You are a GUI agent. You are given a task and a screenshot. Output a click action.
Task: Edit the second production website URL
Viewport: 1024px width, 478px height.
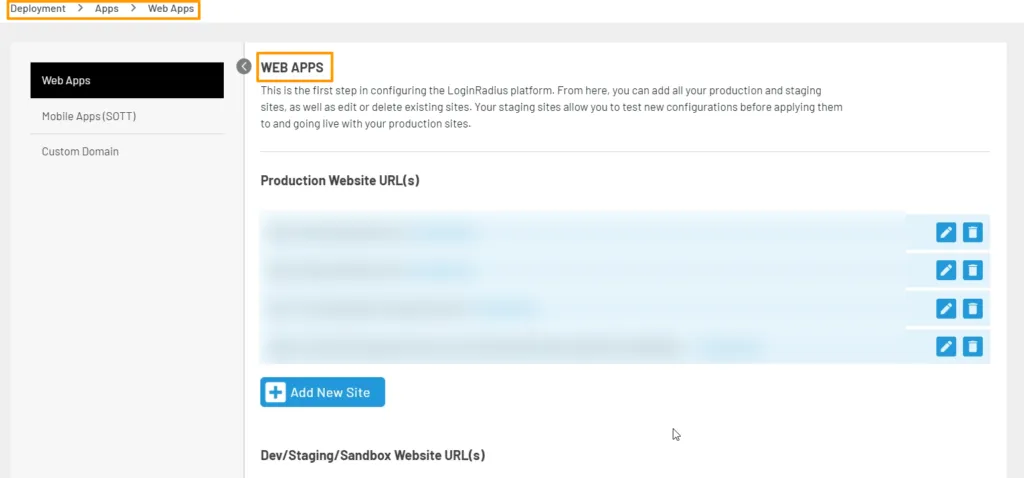point(946,270)
